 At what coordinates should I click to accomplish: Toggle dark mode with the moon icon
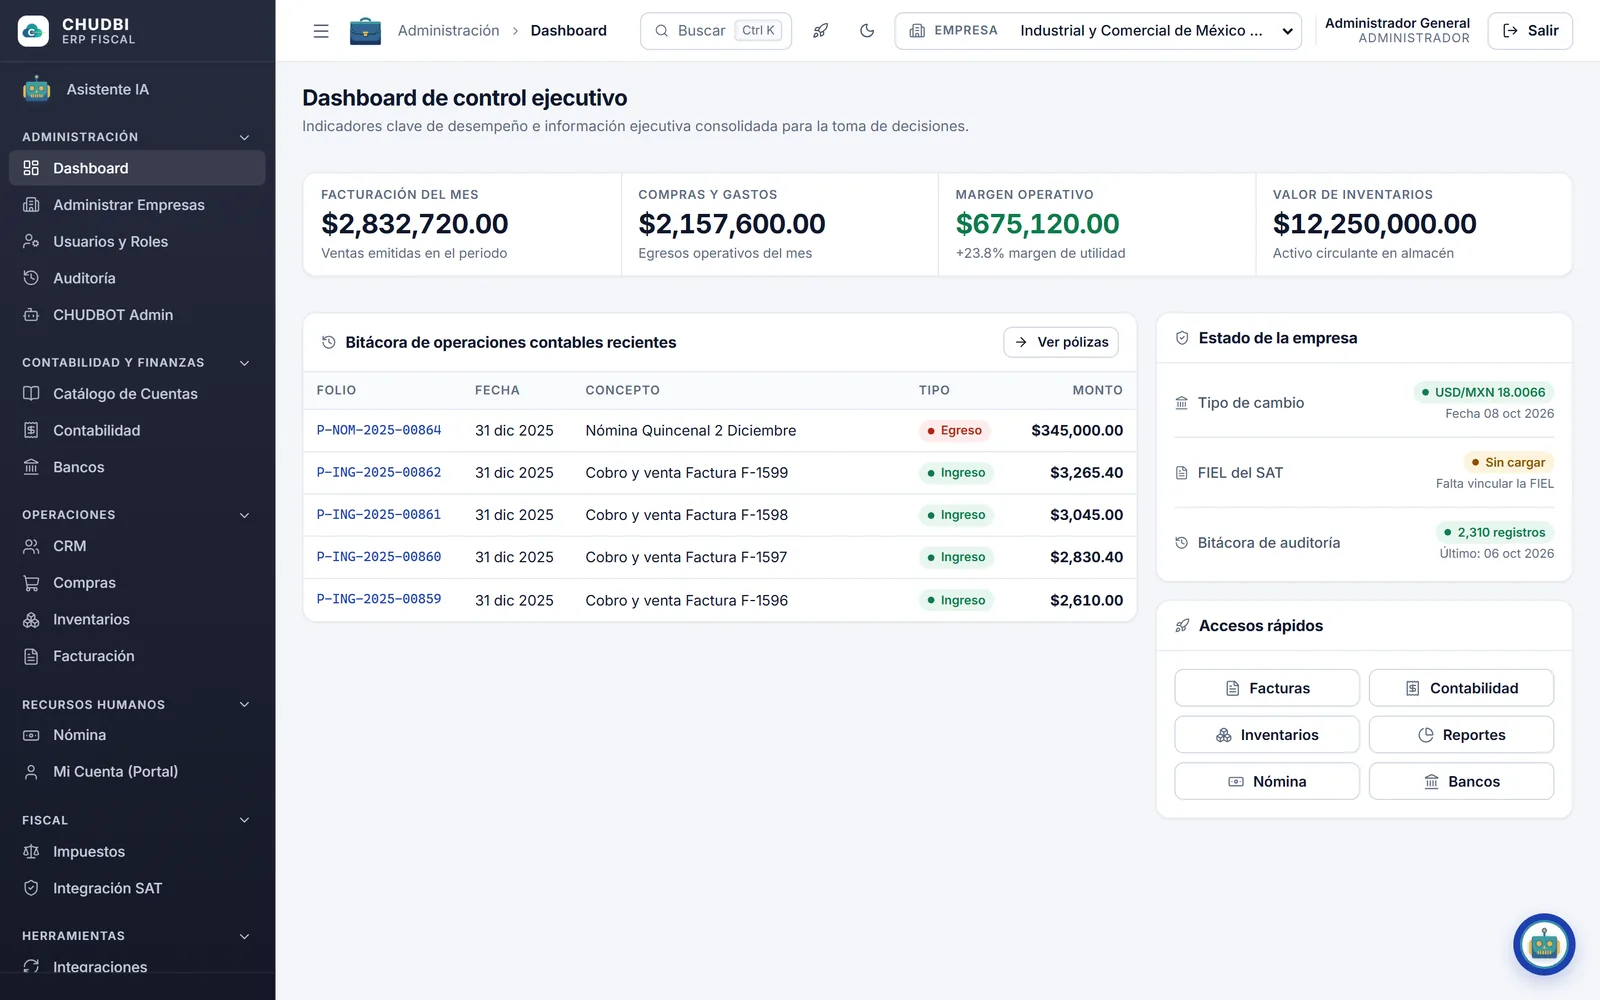pos(867,31)
